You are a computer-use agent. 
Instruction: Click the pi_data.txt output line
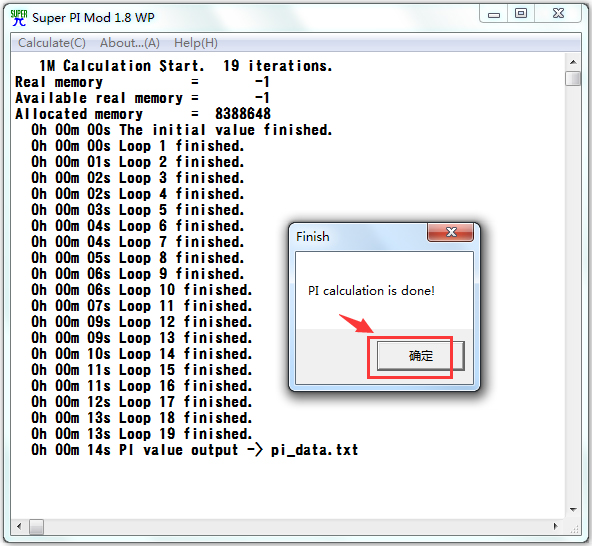click(x=194, y=450)
